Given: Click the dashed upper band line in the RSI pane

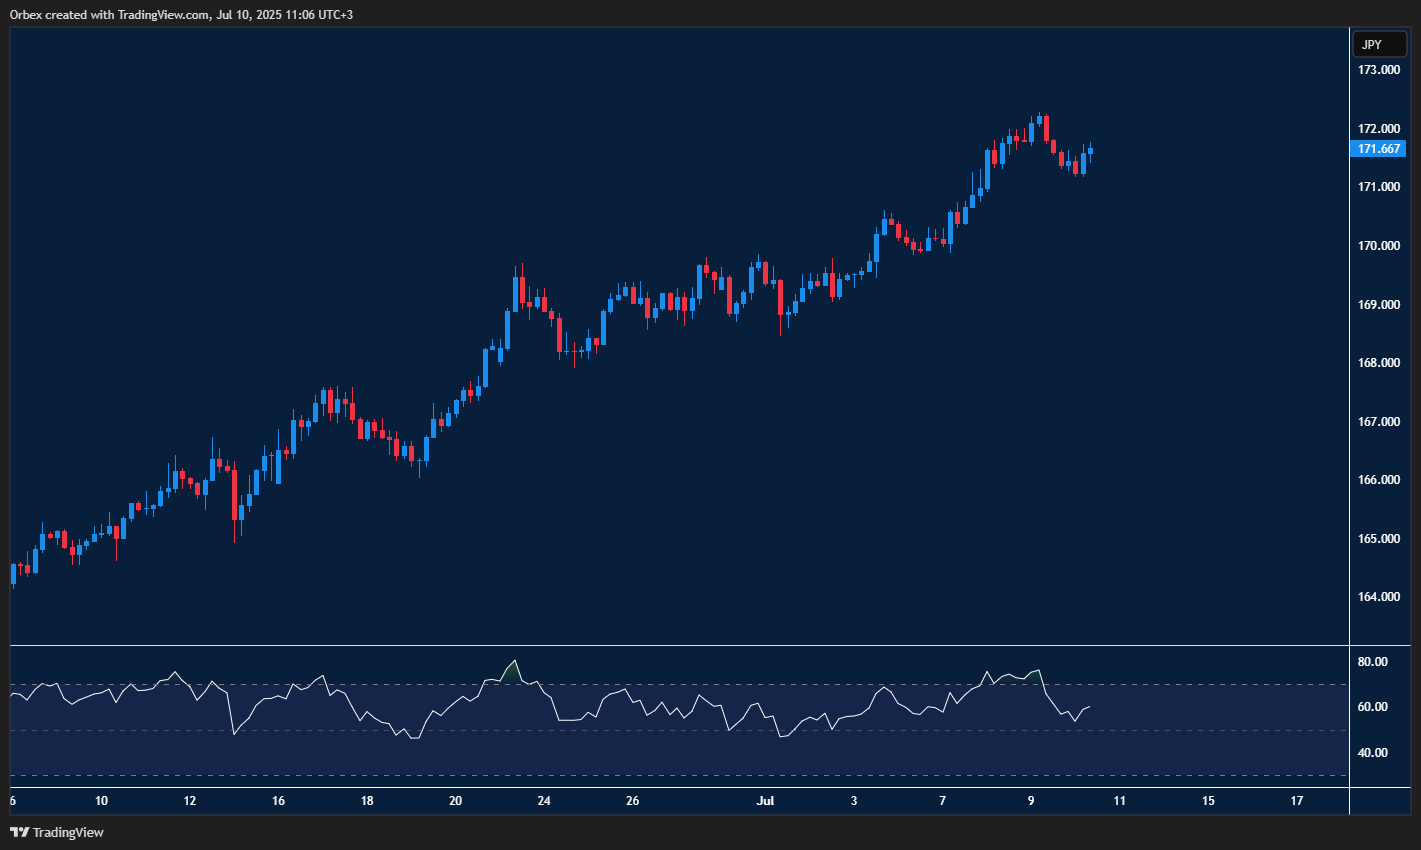Looking at the screenshot, I should click(700, 684).
